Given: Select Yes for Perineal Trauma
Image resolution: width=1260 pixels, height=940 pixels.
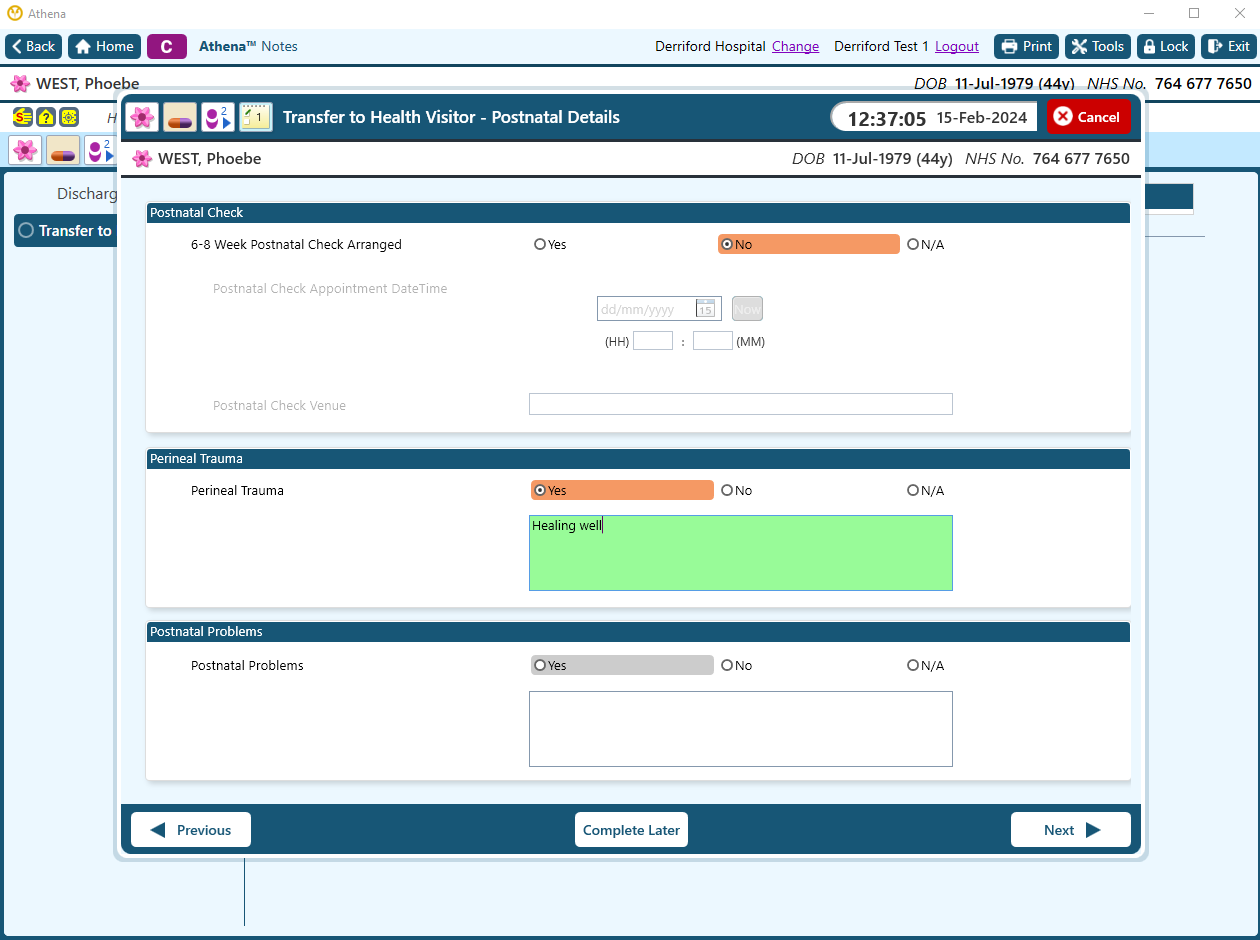Looking at the screenshot, I should 622,490.
